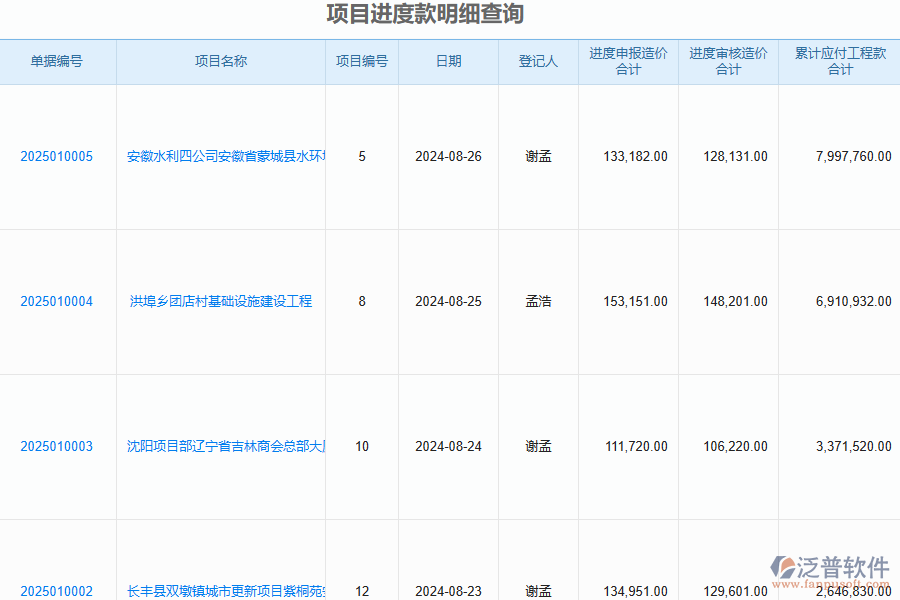This screenshot has width=900, height=600.
Task: Open document 2025010004 details
Action: 58,301
